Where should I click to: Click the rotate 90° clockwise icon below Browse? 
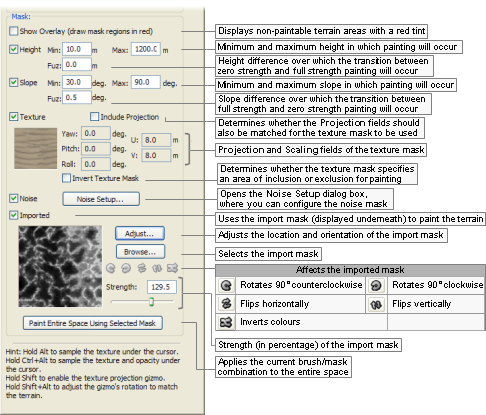coord(126,268)
